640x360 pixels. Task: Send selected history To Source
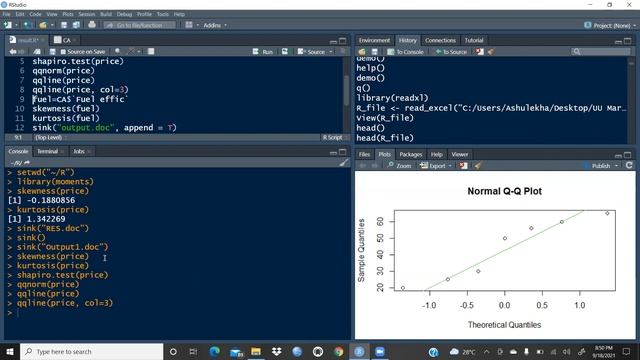[x=451, y=52]
